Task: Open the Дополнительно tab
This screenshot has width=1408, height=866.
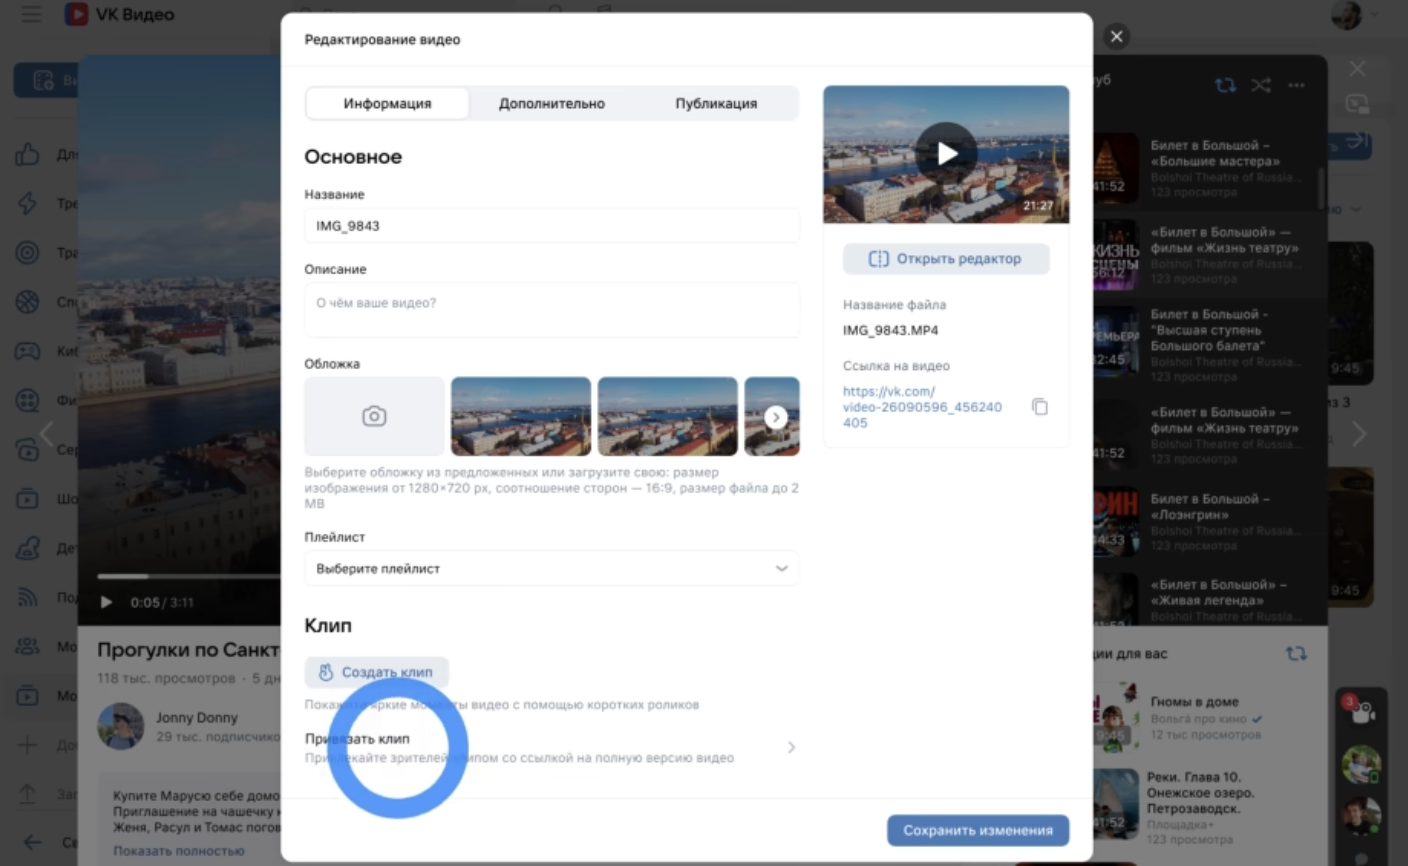Action: [x=552, y=103]
